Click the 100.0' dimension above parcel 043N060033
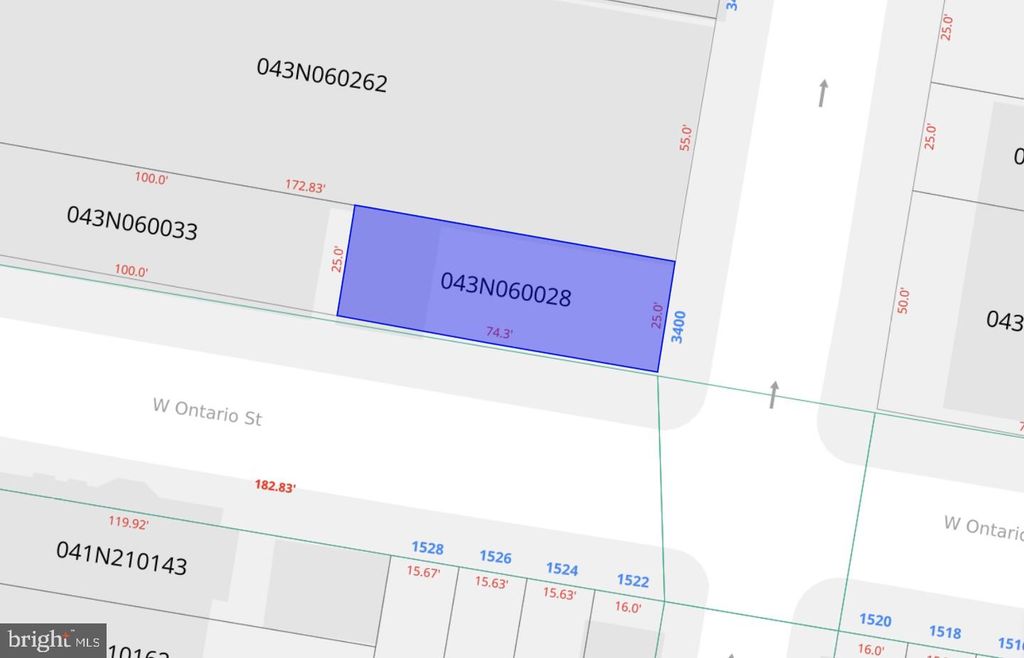This screenshot has height=658, width=1024. click(x=152, y=178)
